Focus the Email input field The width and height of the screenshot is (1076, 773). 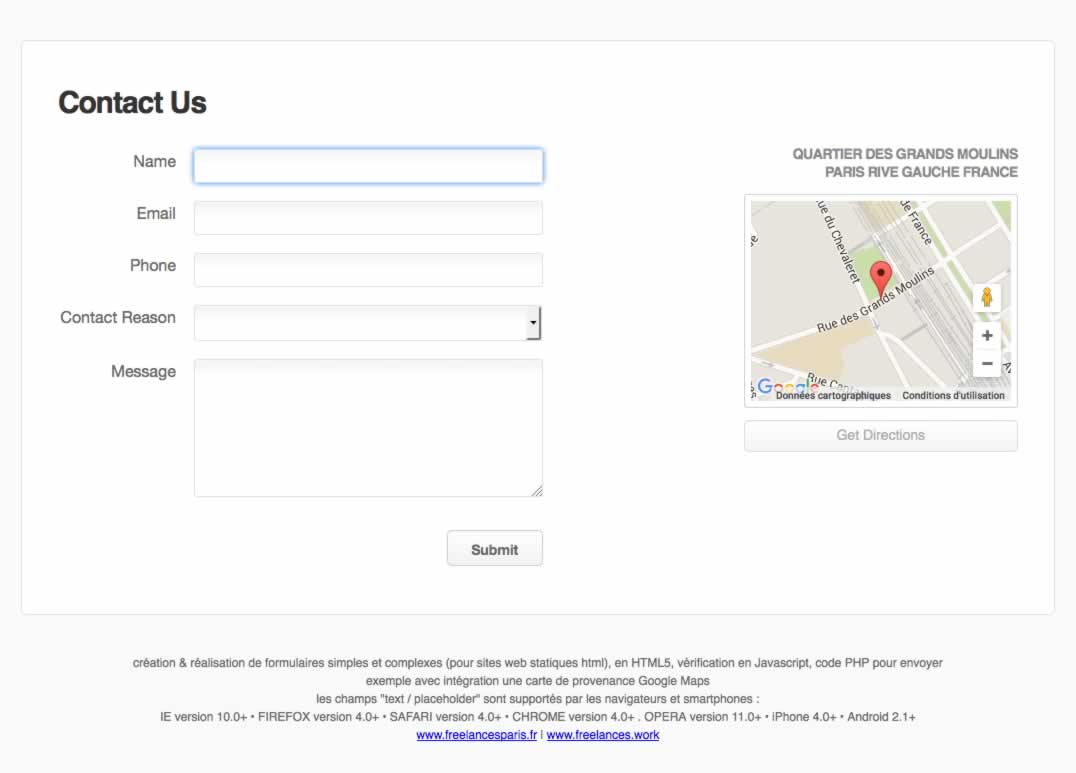(369, 218)
